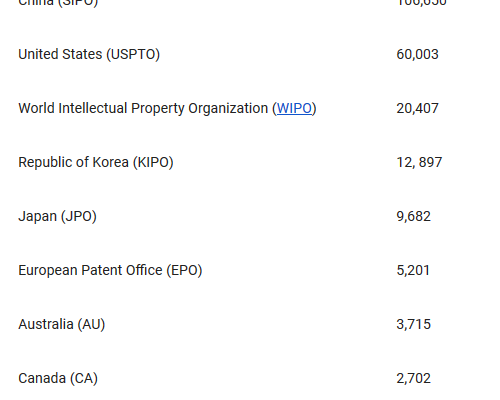500x400 pixels.
Task: Click the word Organization before the WIPO link
Action: coord(228,108)
